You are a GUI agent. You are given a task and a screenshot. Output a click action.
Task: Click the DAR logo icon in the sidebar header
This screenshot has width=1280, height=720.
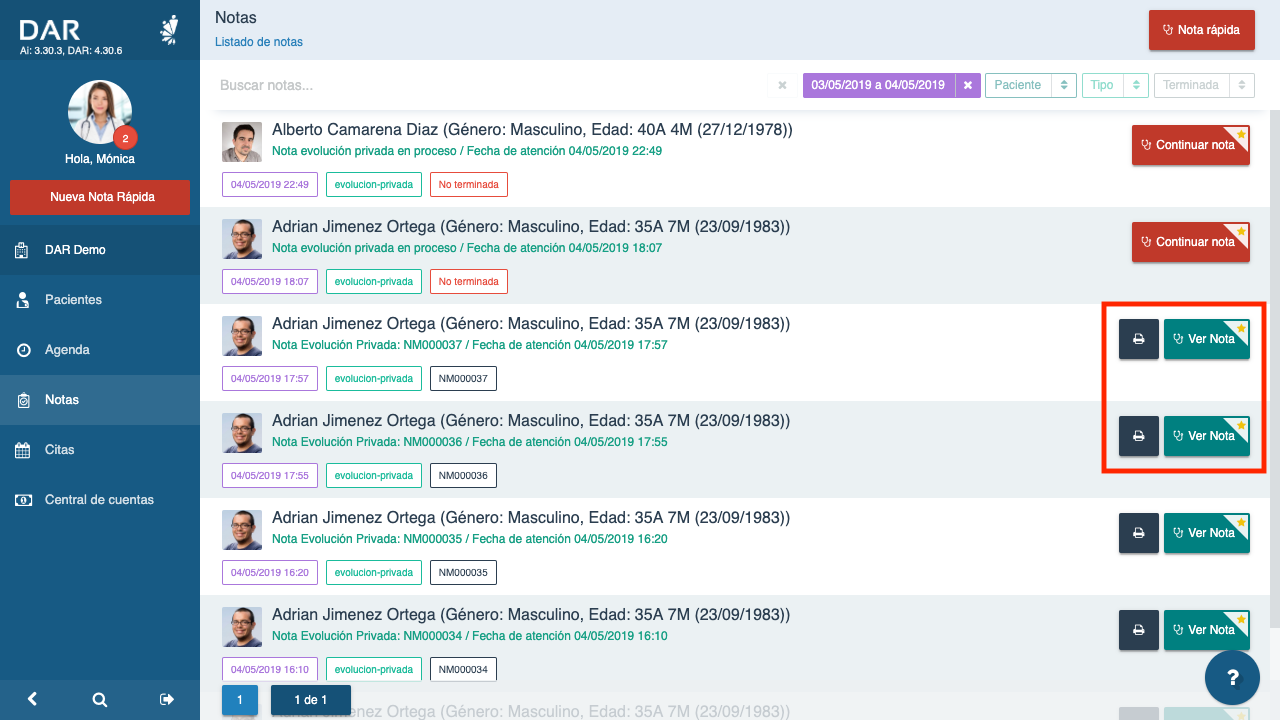click(x=170, y=31)
